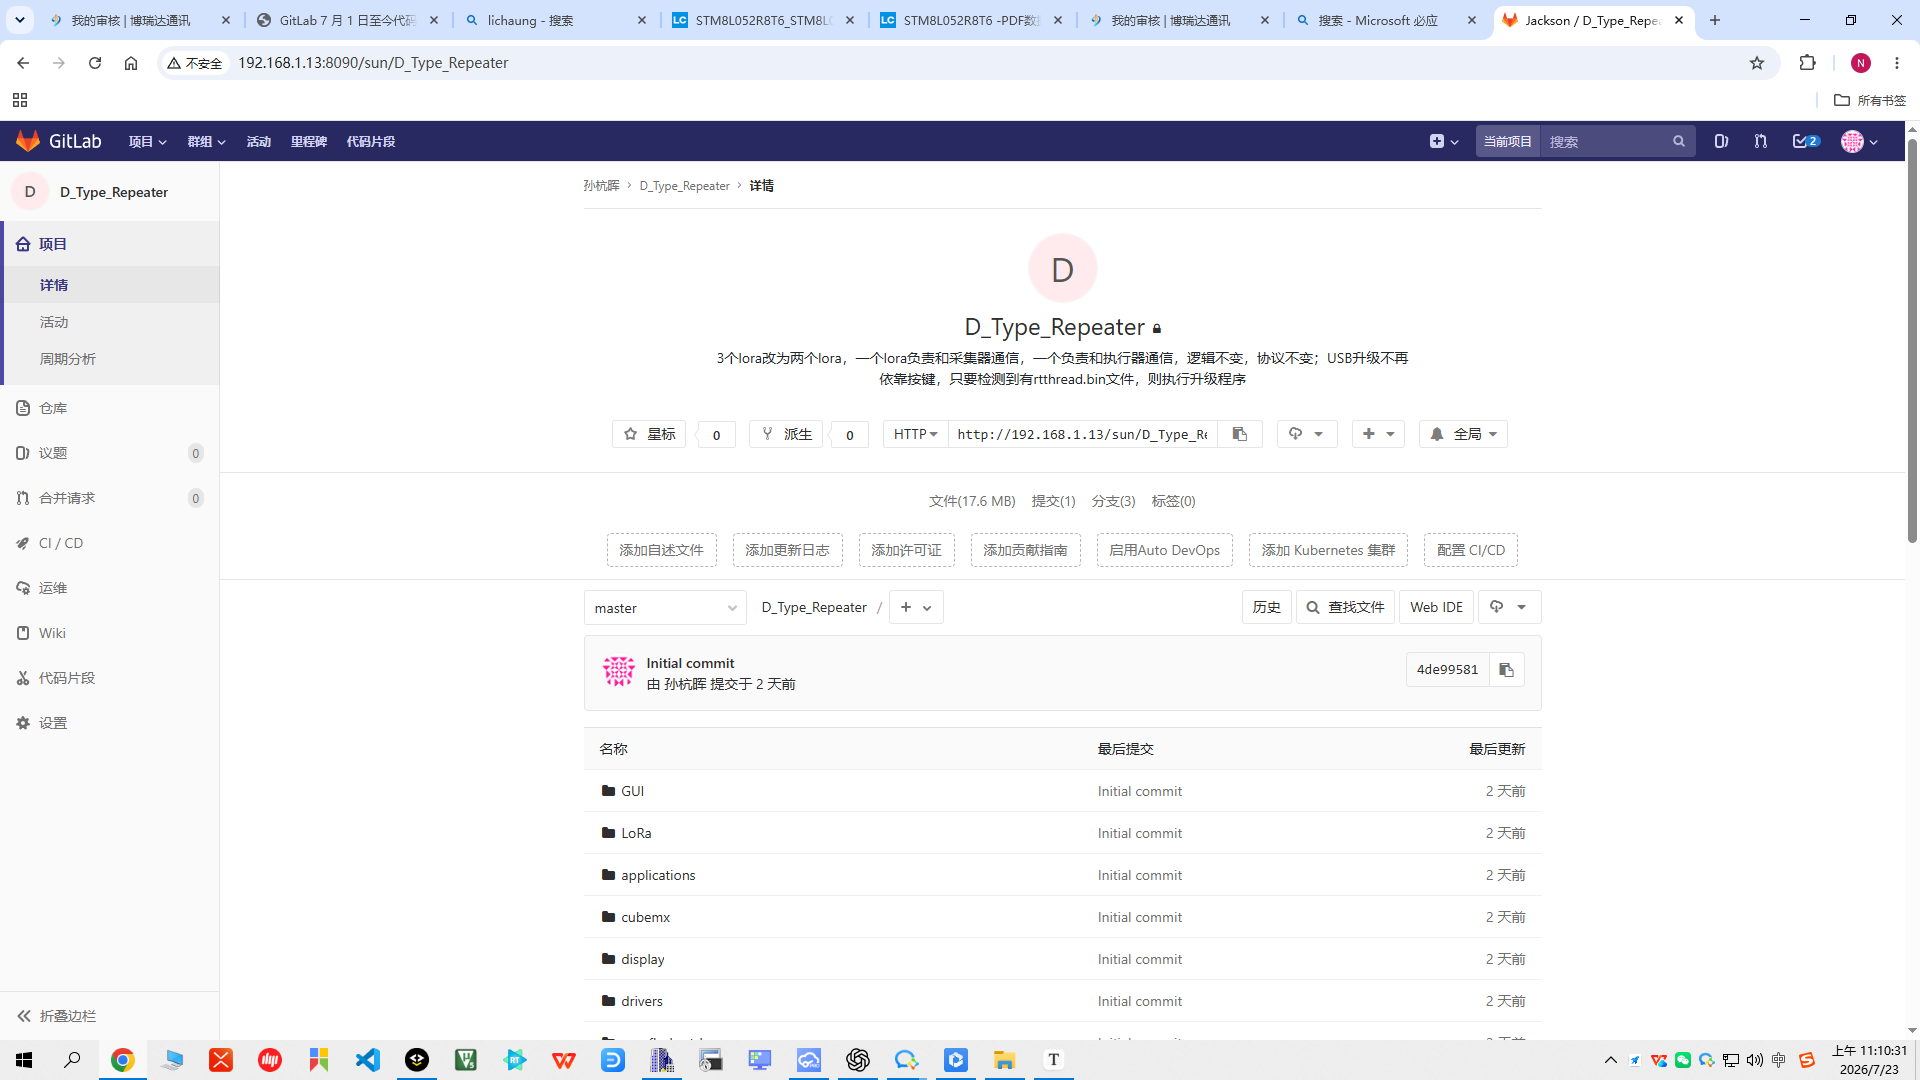
Task: Open Visual Studio Code from taskbar
Action: click(x=368, y=1060)
